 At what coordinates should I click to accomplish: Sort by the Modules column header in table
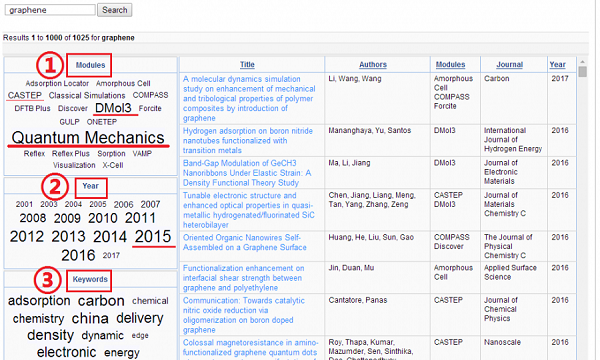click(450, 65)
